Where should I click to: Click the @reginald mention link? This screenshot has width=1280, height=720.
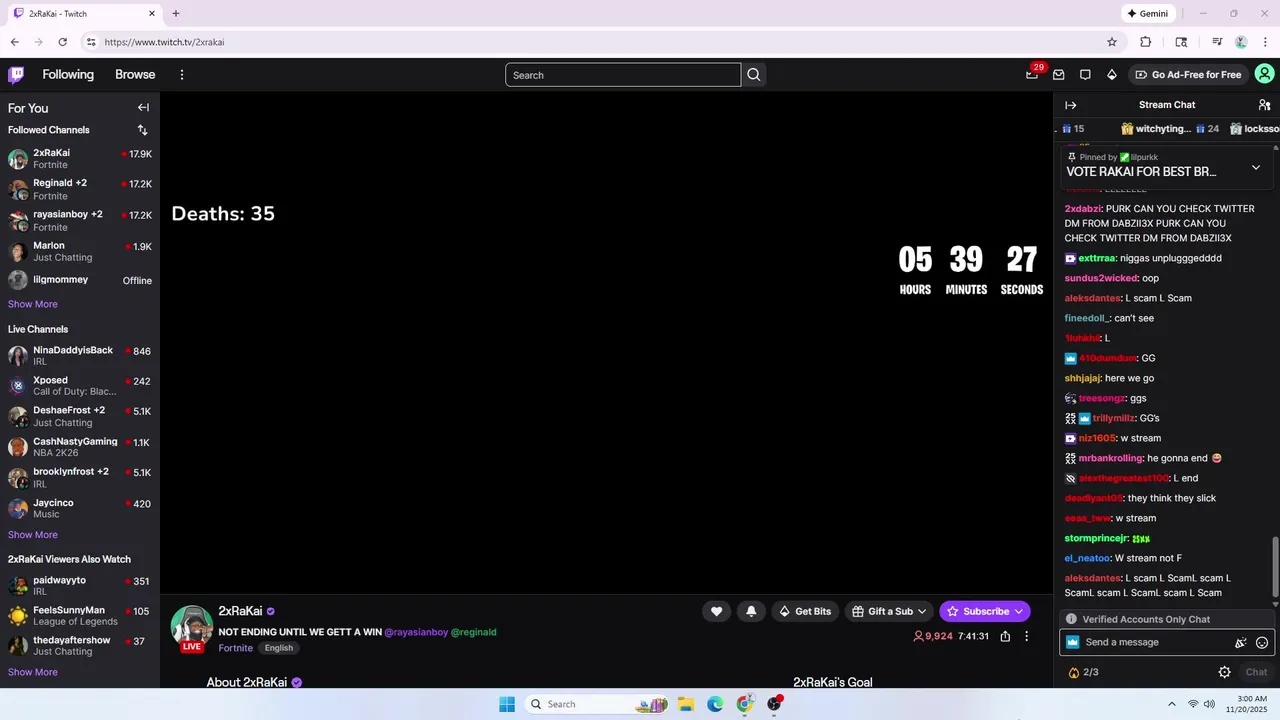[474, 632]
